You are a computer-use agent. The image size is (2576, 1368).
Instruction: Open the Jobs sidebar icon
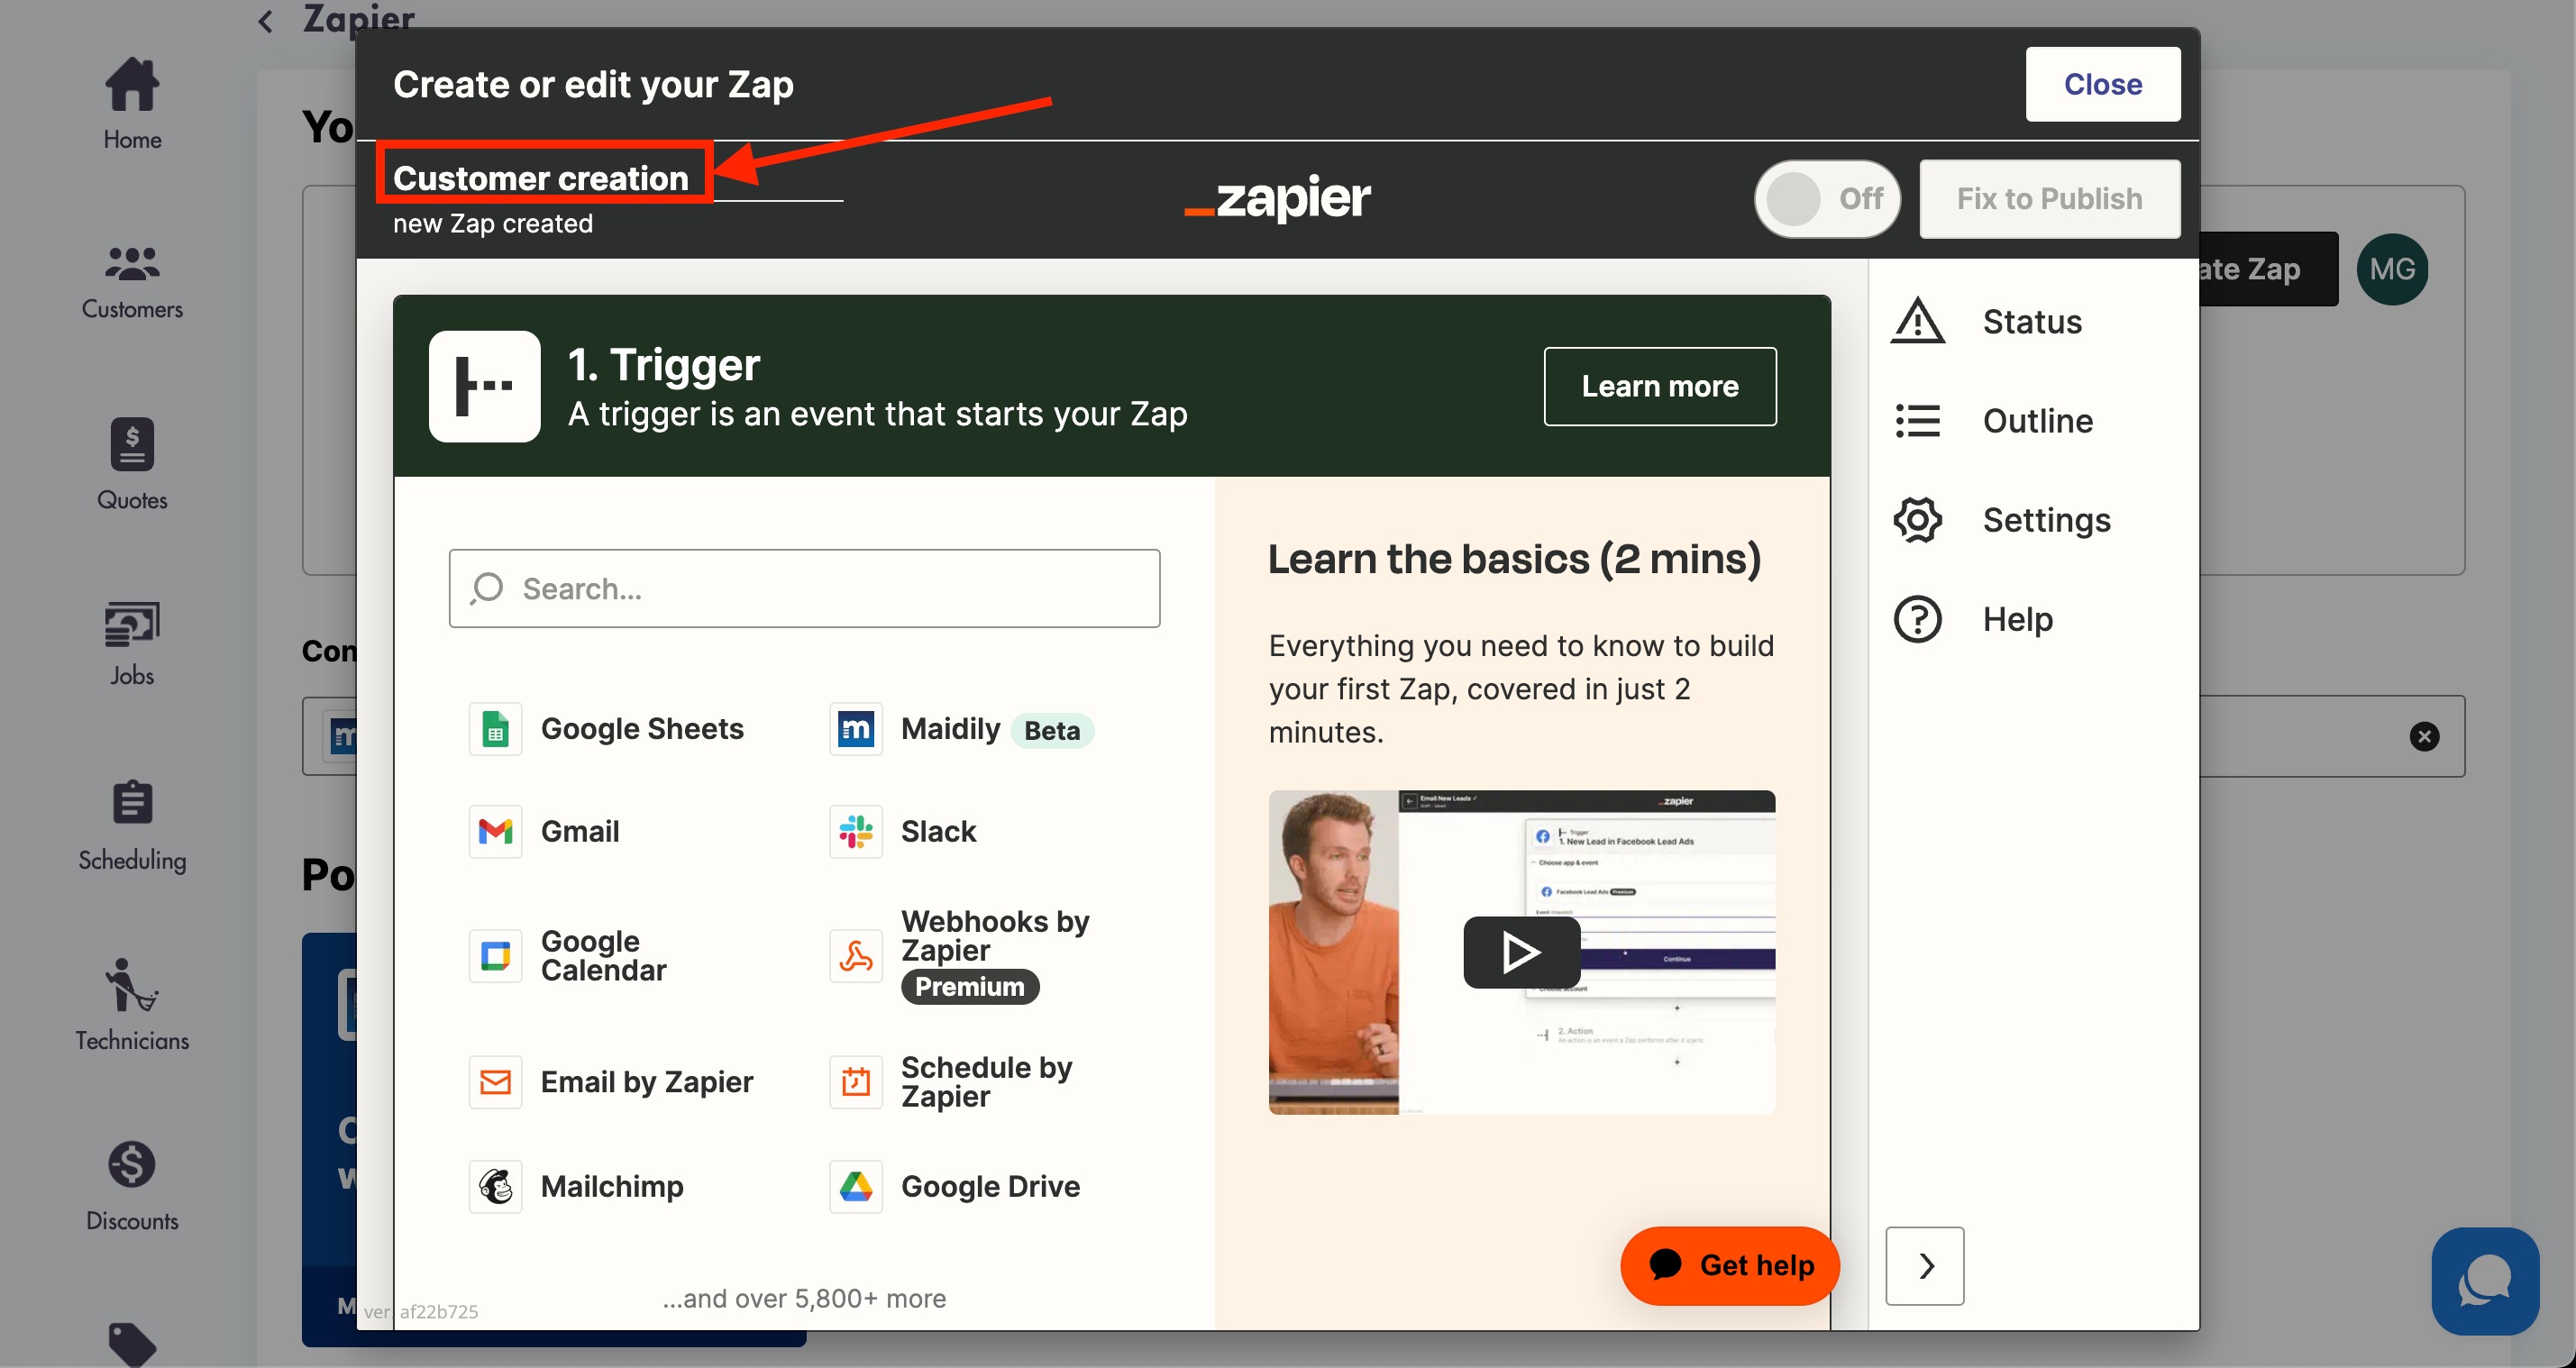132,623
